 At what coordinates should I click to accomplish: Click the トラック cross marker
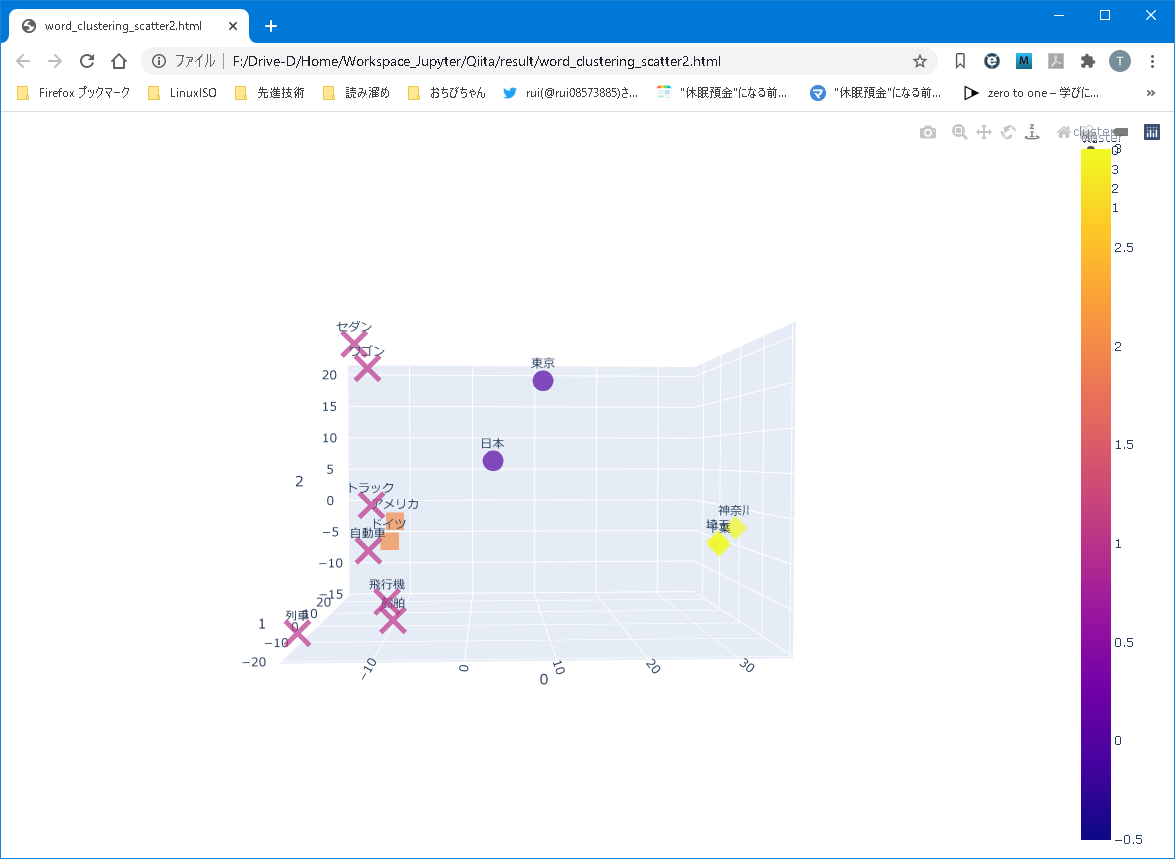point(371,505)
